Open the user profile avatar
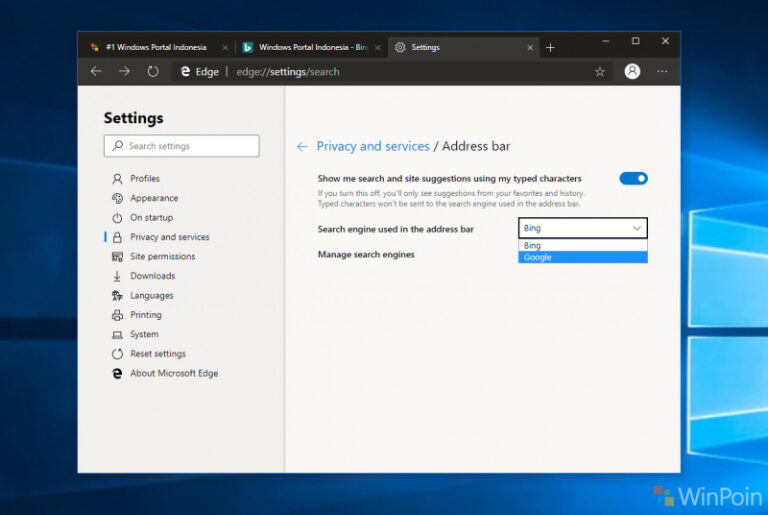The height and width of the screenshot is (515, 768). pyautogui.click(x=632, y=72)
